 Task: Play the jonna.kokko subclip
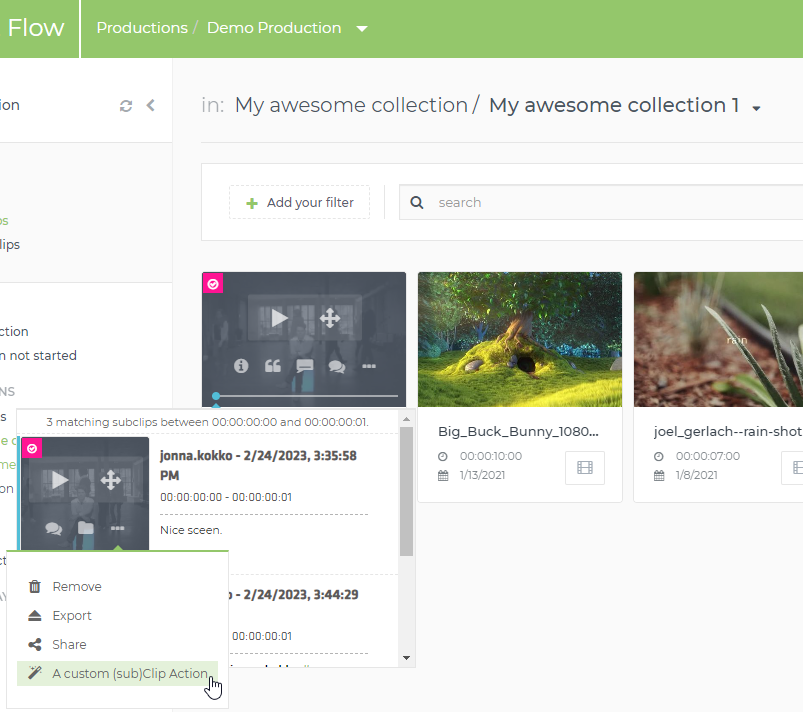[59, 480]
